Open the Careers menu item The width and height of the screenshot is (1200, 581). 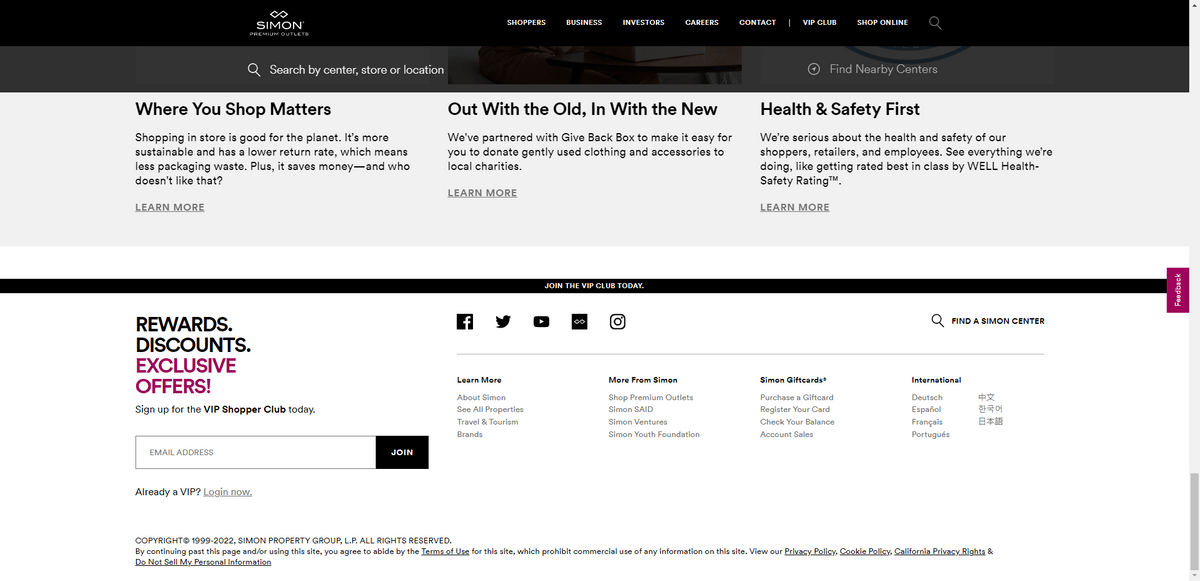[x=702, y=22]
